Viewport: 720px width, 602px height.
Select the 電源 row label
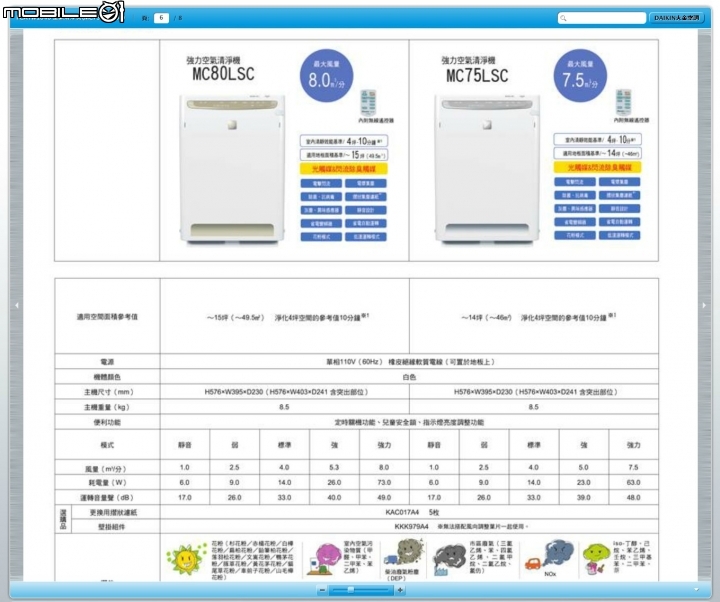tap(107, 362)
